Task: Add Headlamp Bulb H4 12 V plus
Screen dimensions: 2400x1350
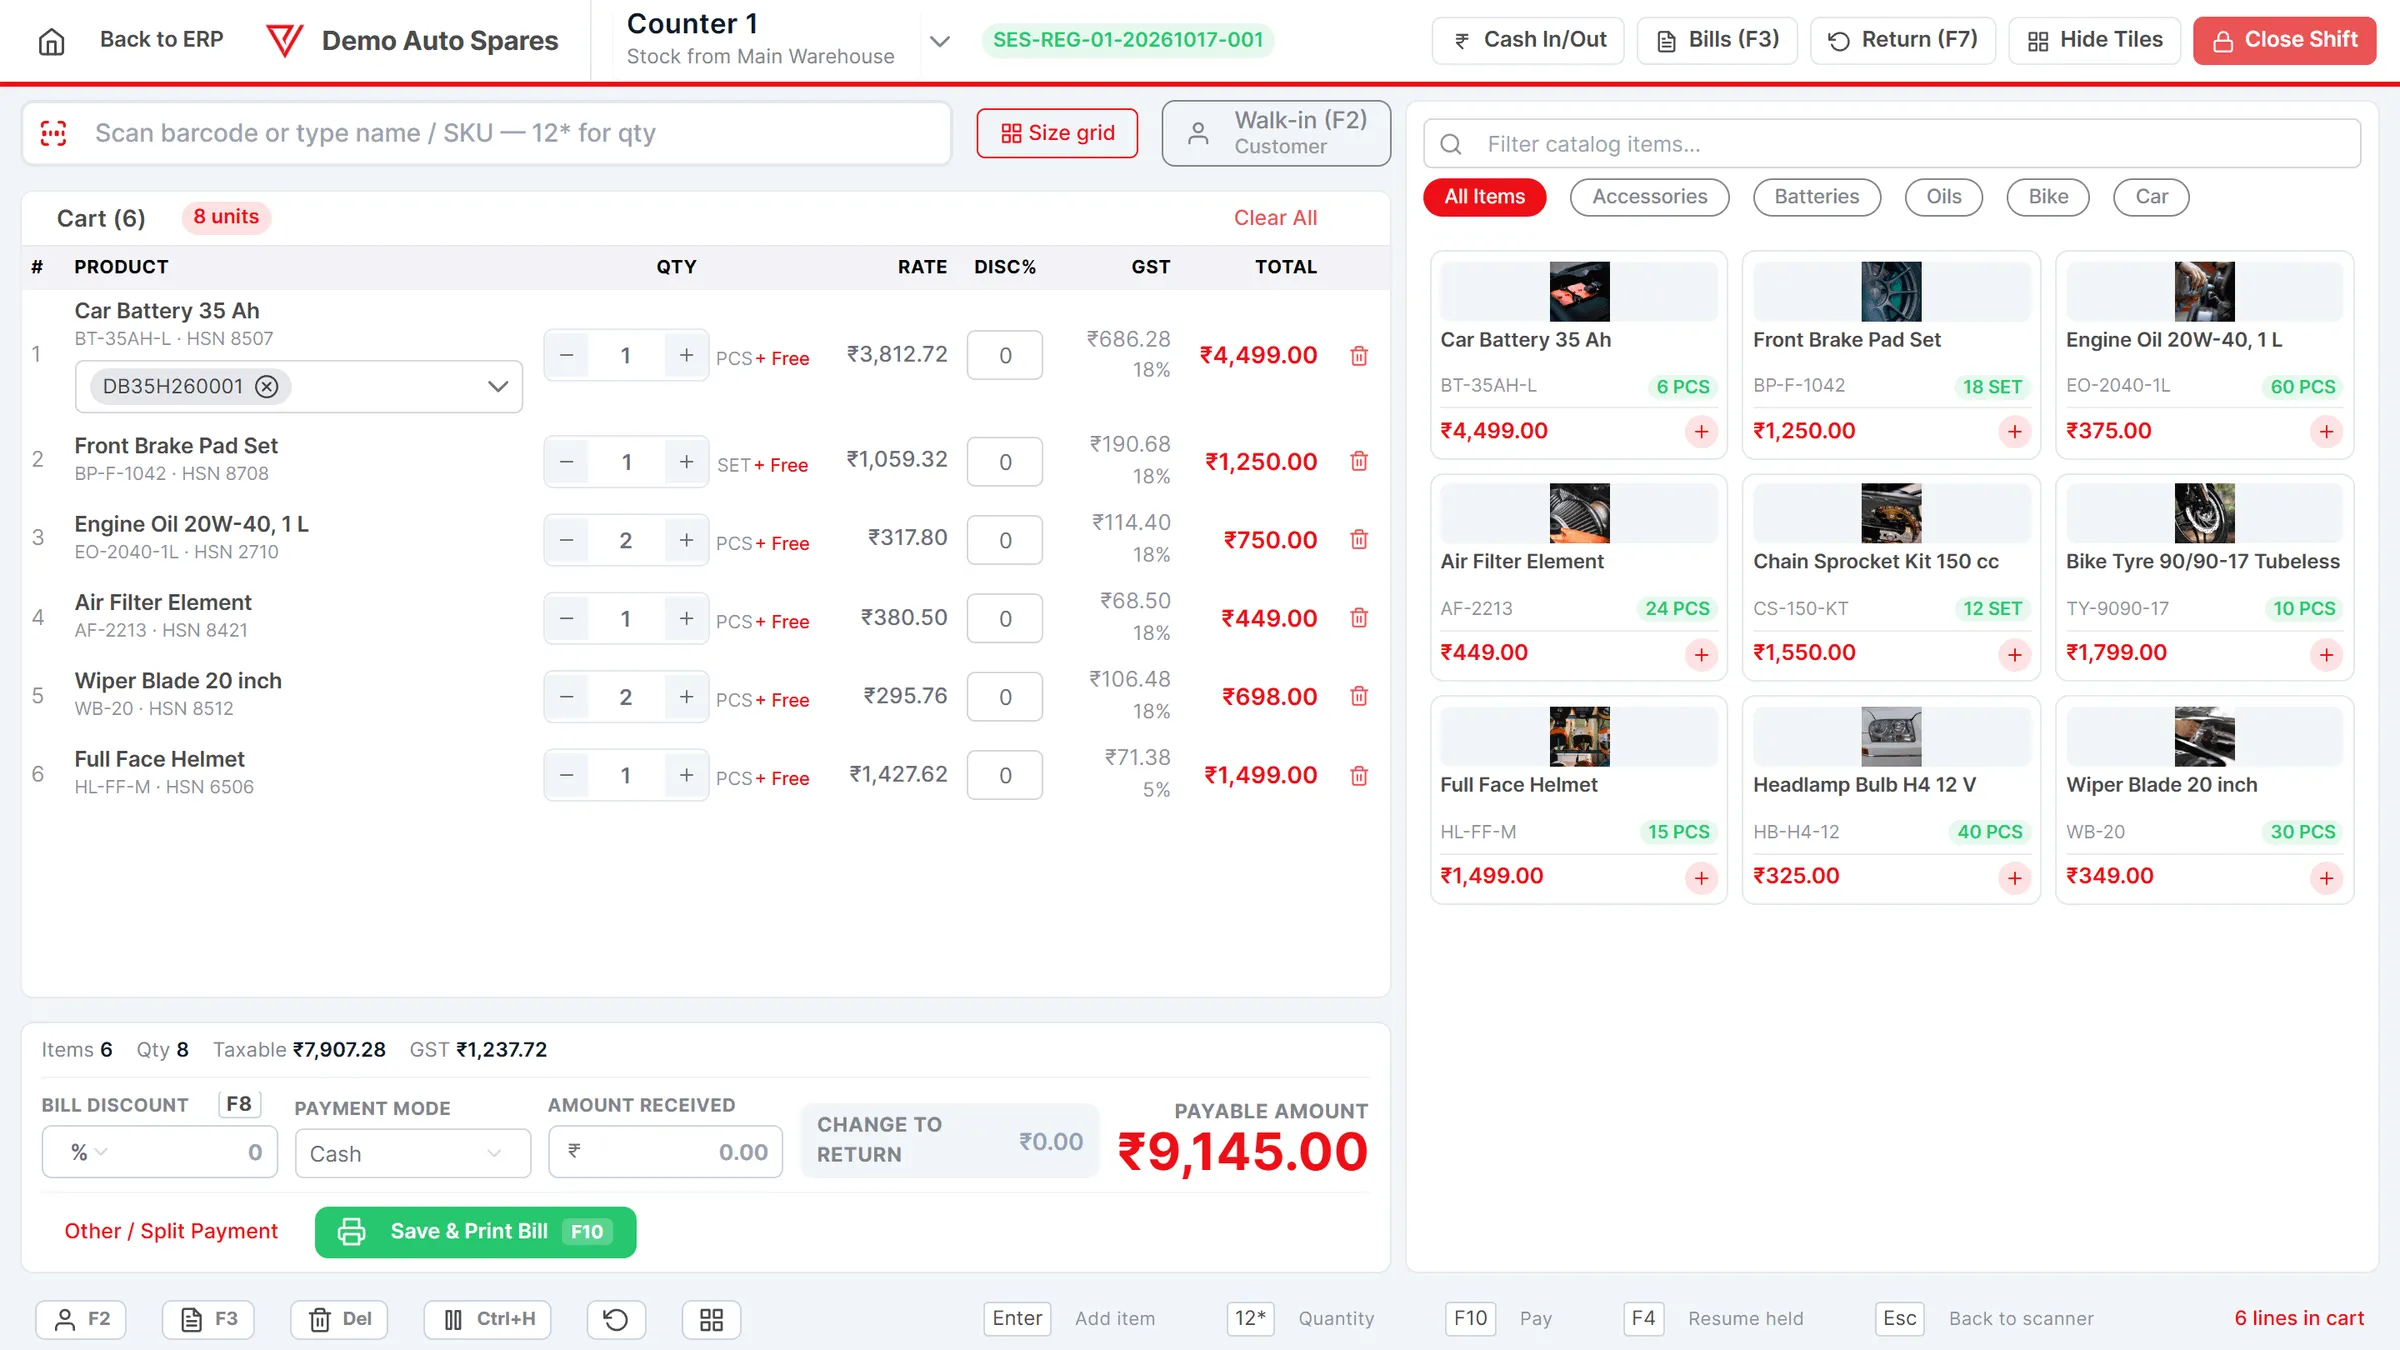Action: pos(2014,878)
